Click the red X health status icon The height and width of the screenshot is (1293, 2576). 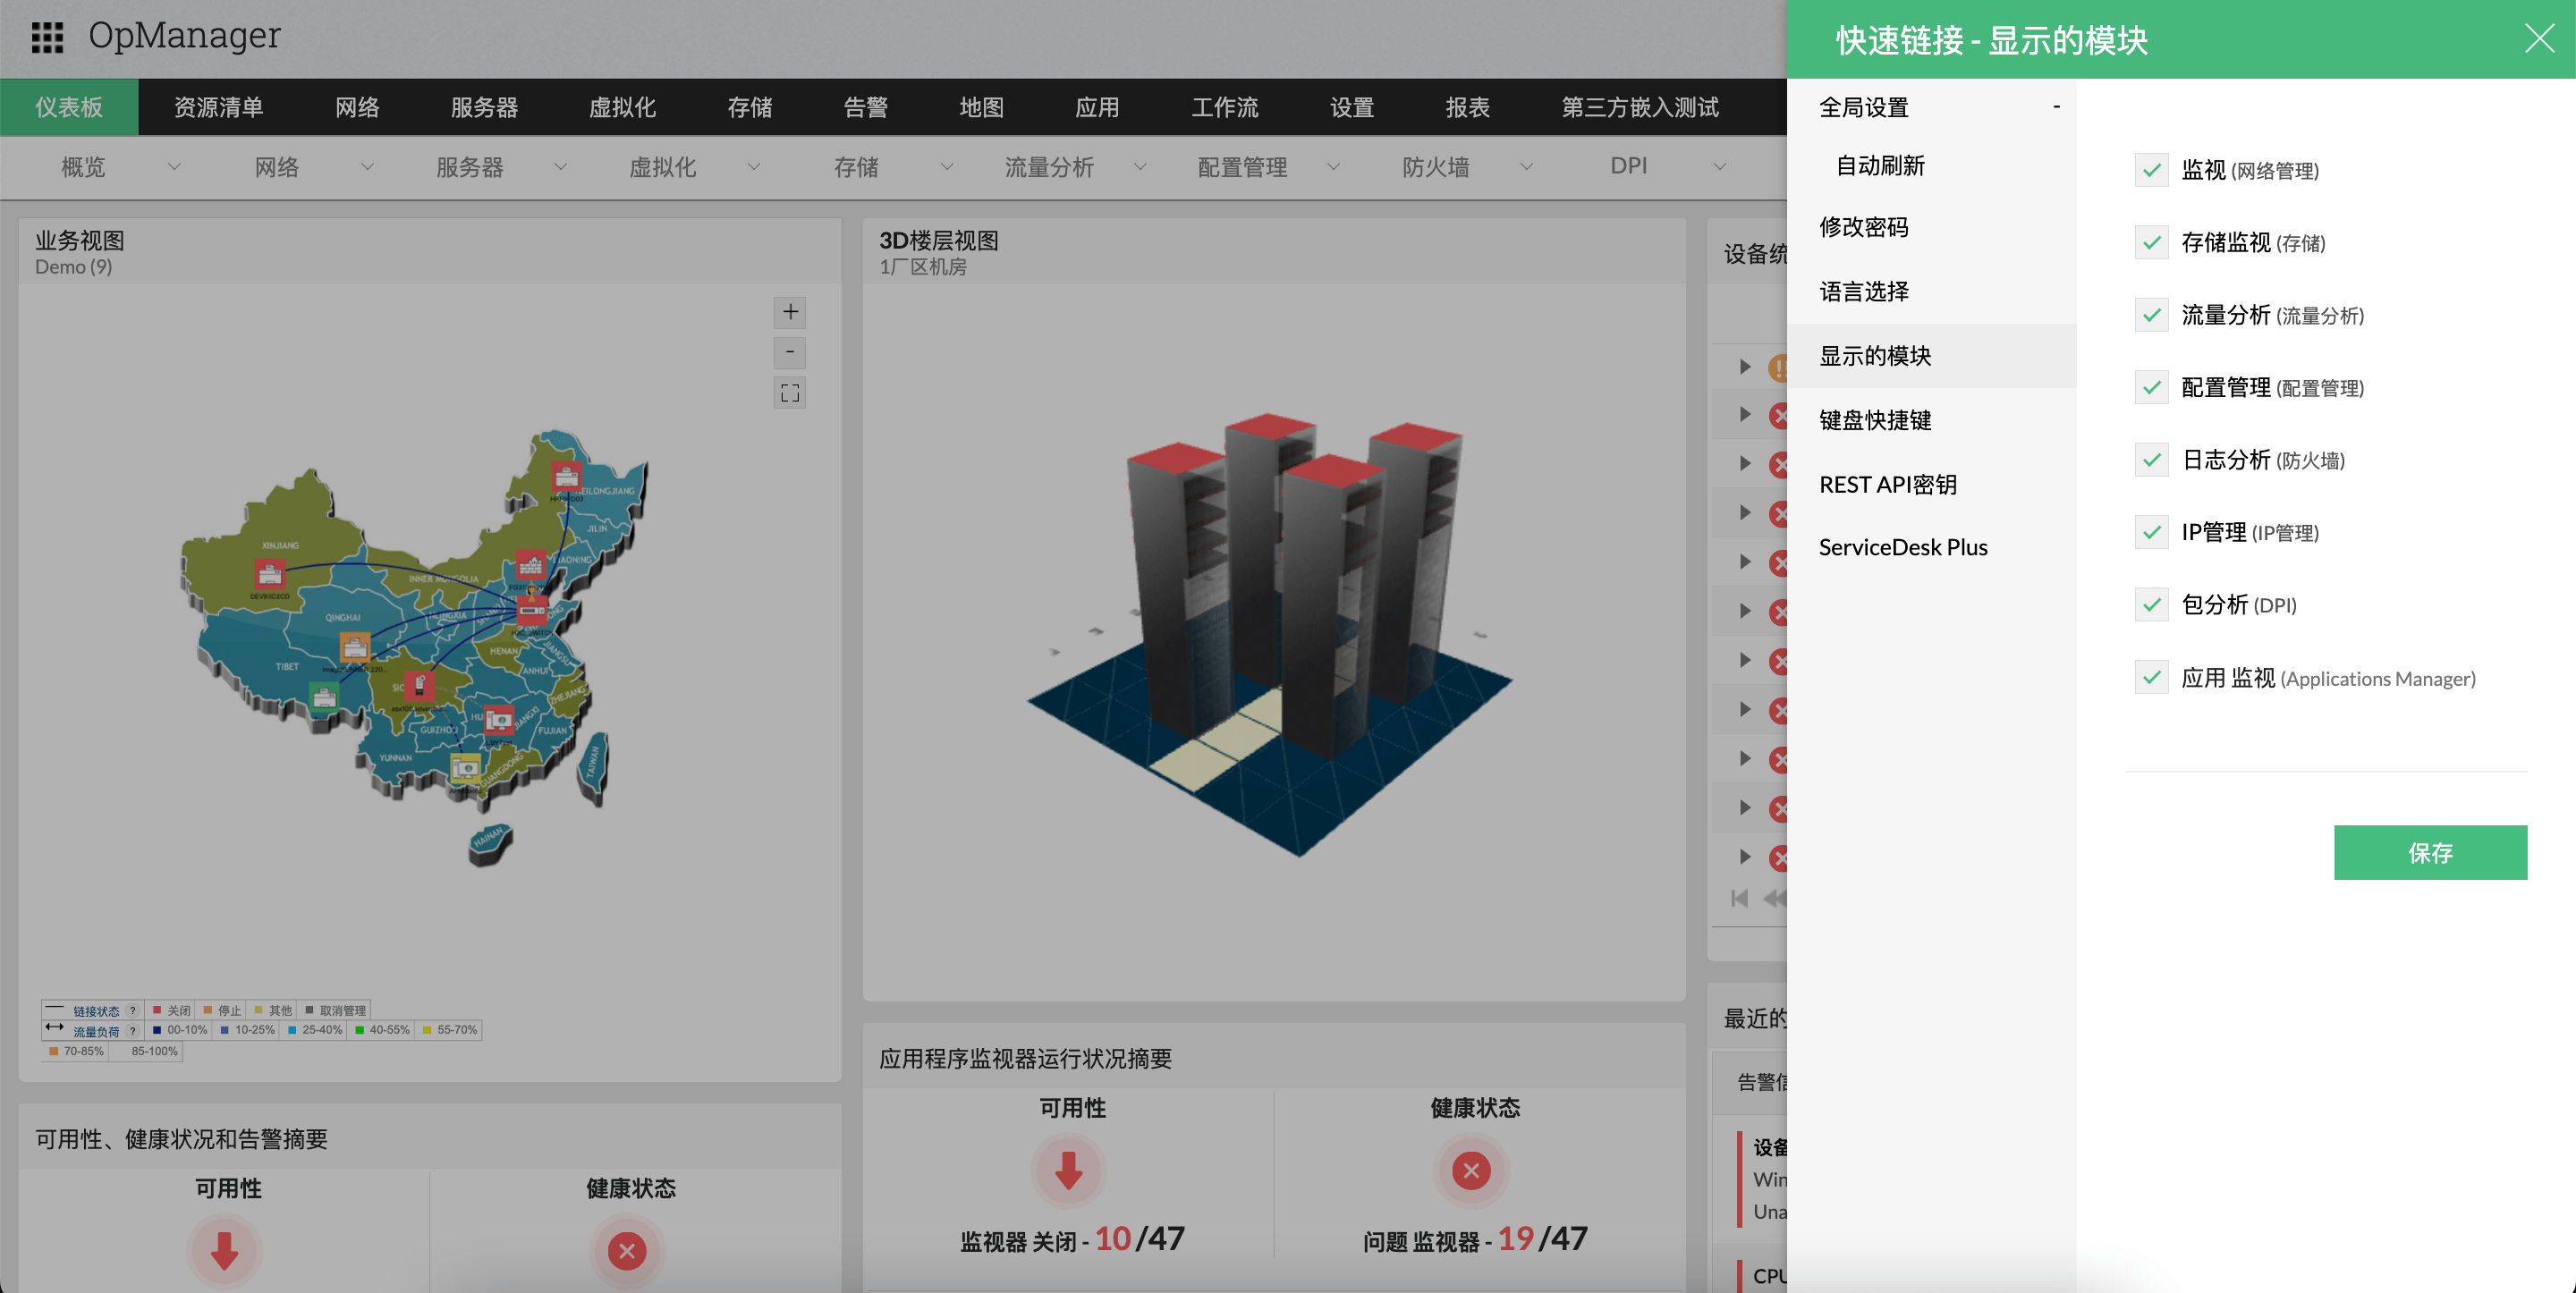(1470, 1170)
